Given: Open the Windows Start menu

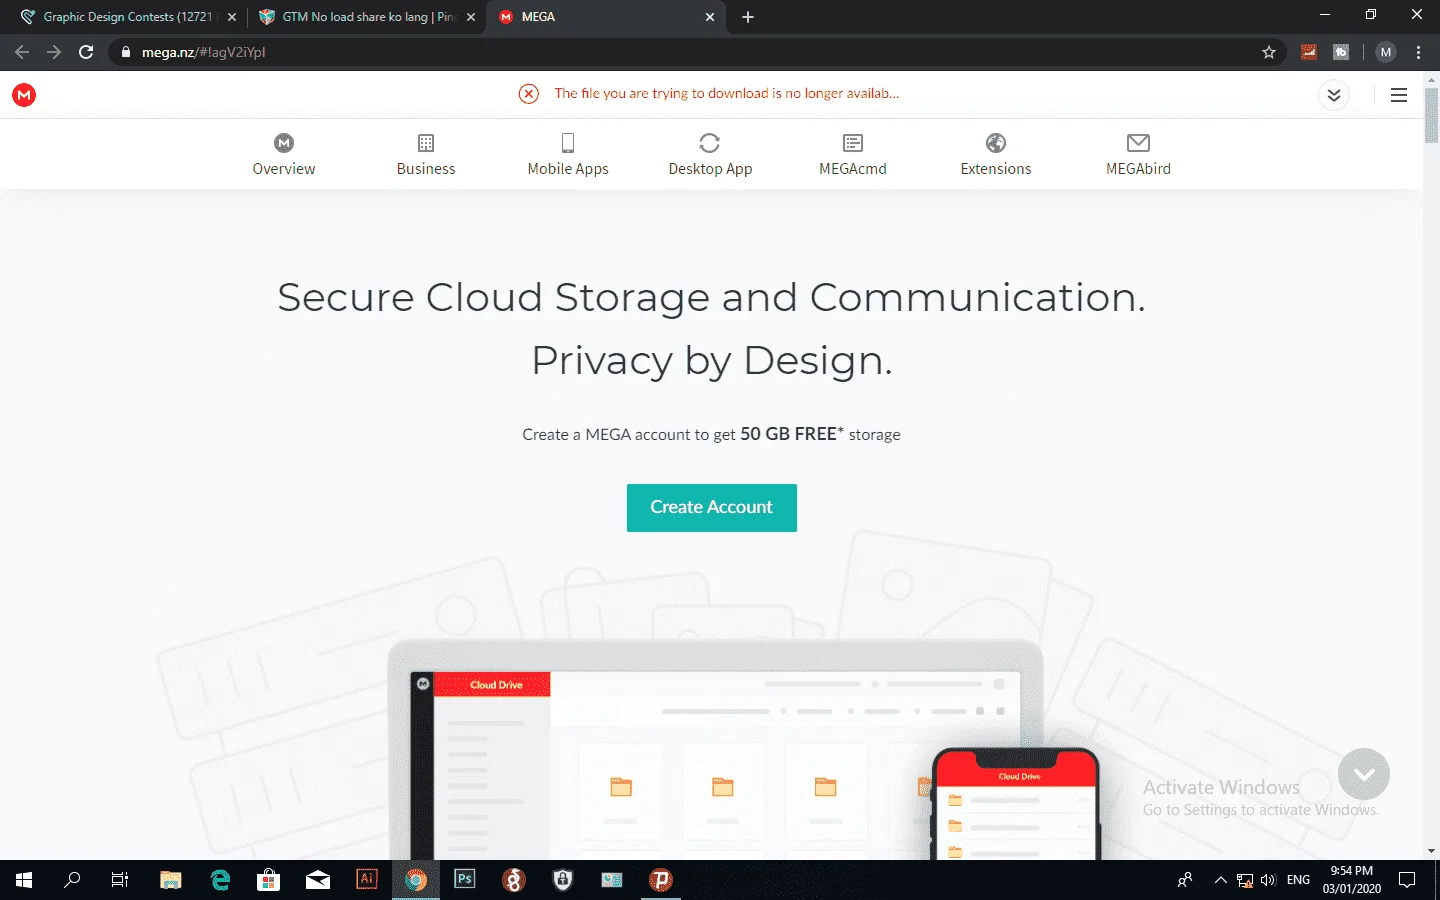Looking at the screenshot, I should pyautogui.click(x=24, y=880).
